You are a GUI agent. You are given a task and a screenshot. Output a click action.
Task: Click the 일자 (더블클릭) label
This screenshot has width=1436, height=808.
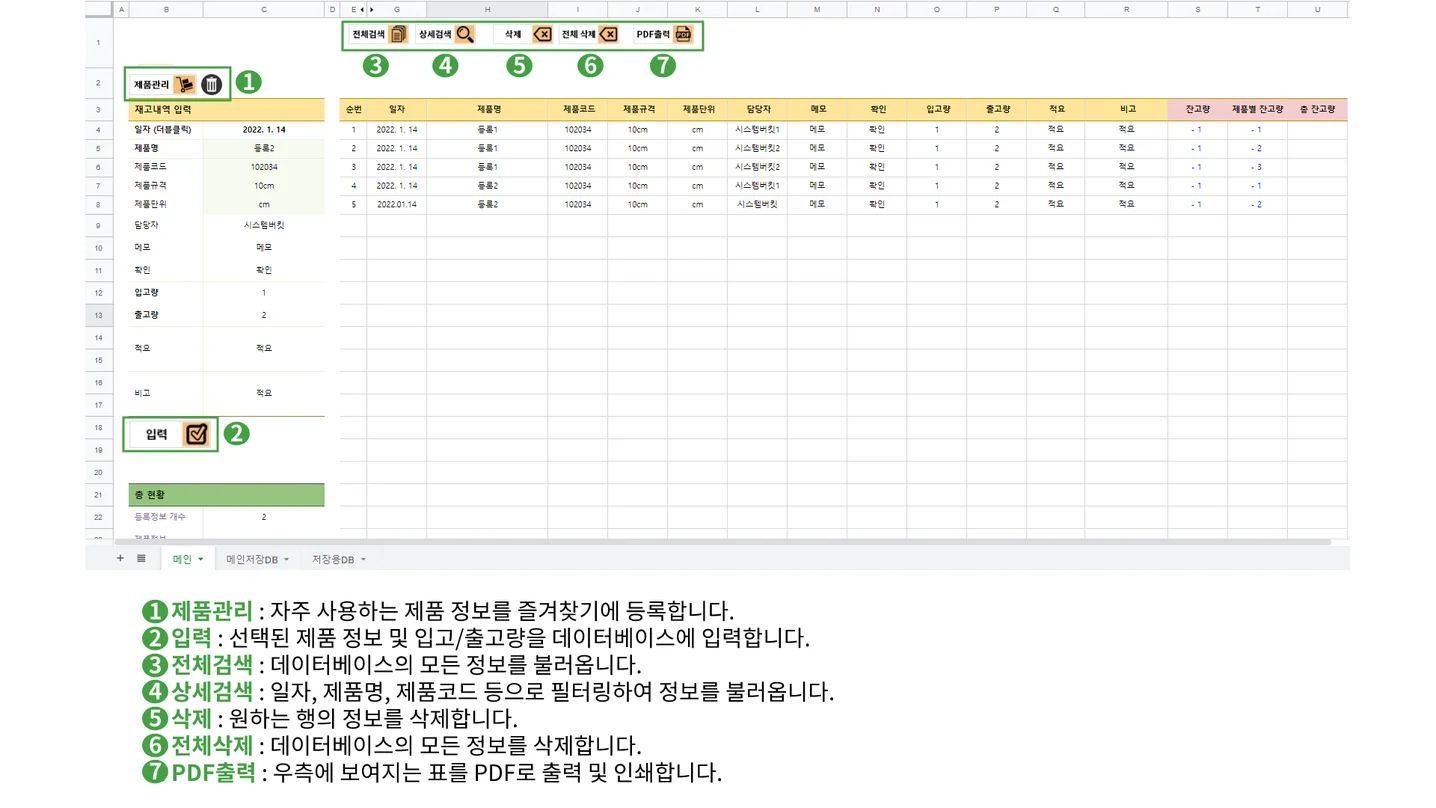[x=162, y=130]
